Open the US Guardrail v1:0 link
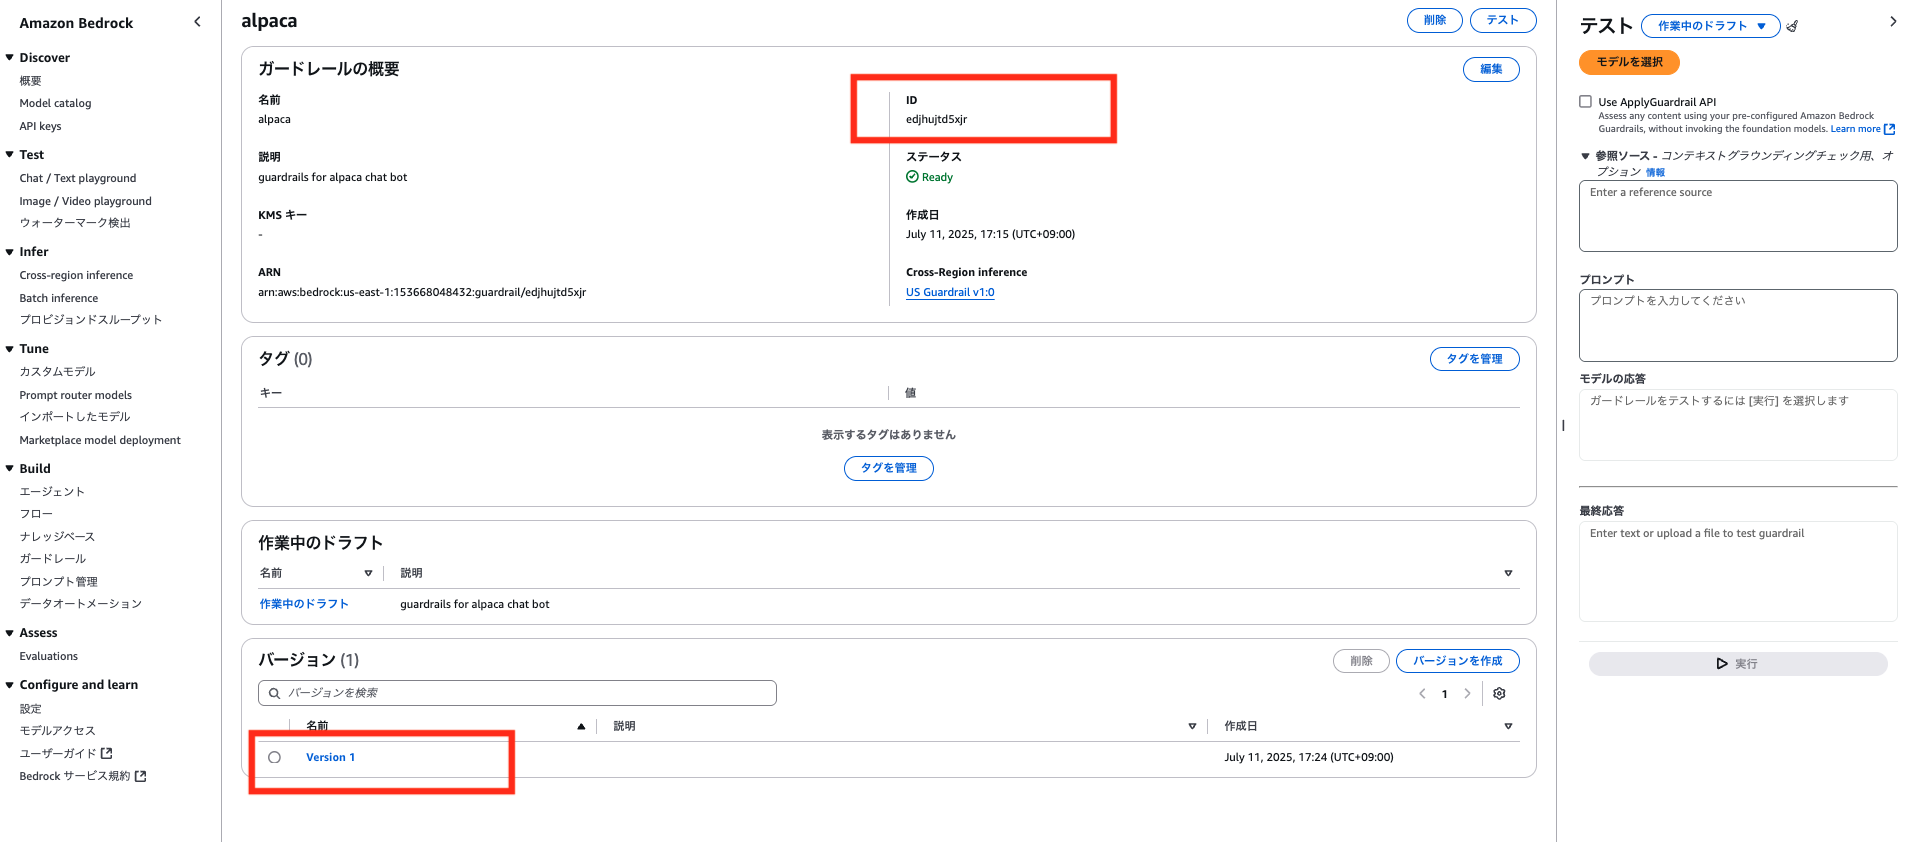 949,292
